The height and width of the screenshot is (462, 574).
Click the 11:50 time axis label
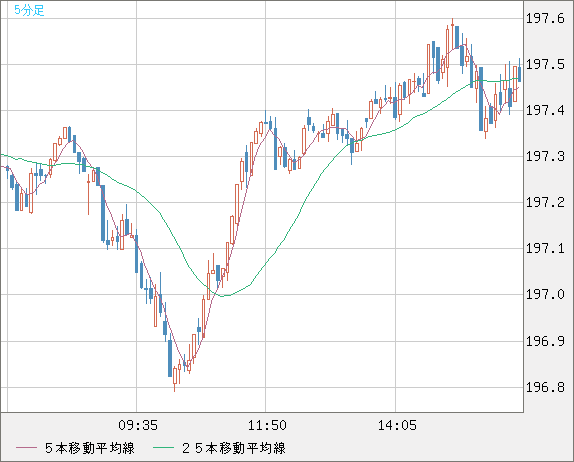pos(267,425)
